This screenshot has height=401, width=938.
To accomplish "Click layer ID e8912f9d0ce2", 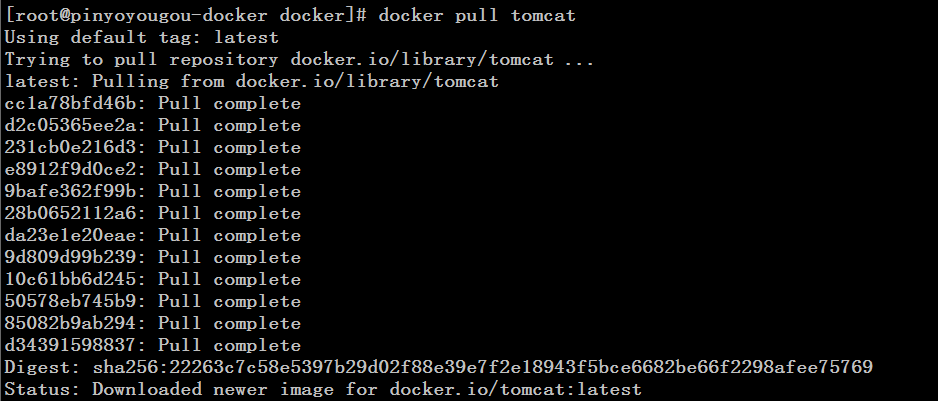I will pyautogui.click(x=71, y=169).
